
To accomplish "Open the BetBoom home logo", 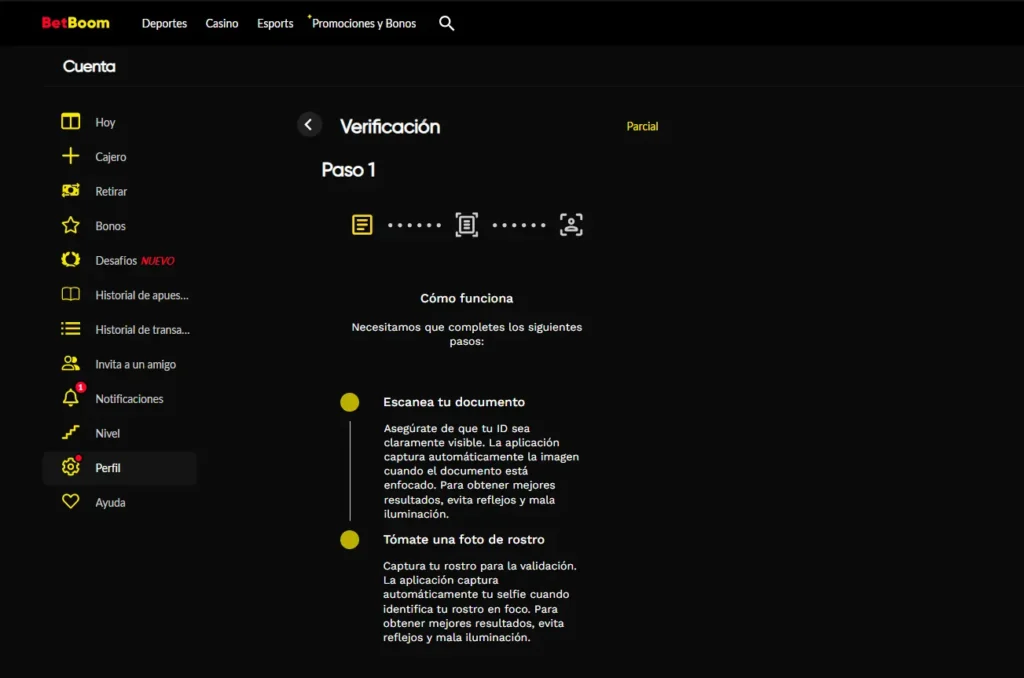I will point(76,23).
